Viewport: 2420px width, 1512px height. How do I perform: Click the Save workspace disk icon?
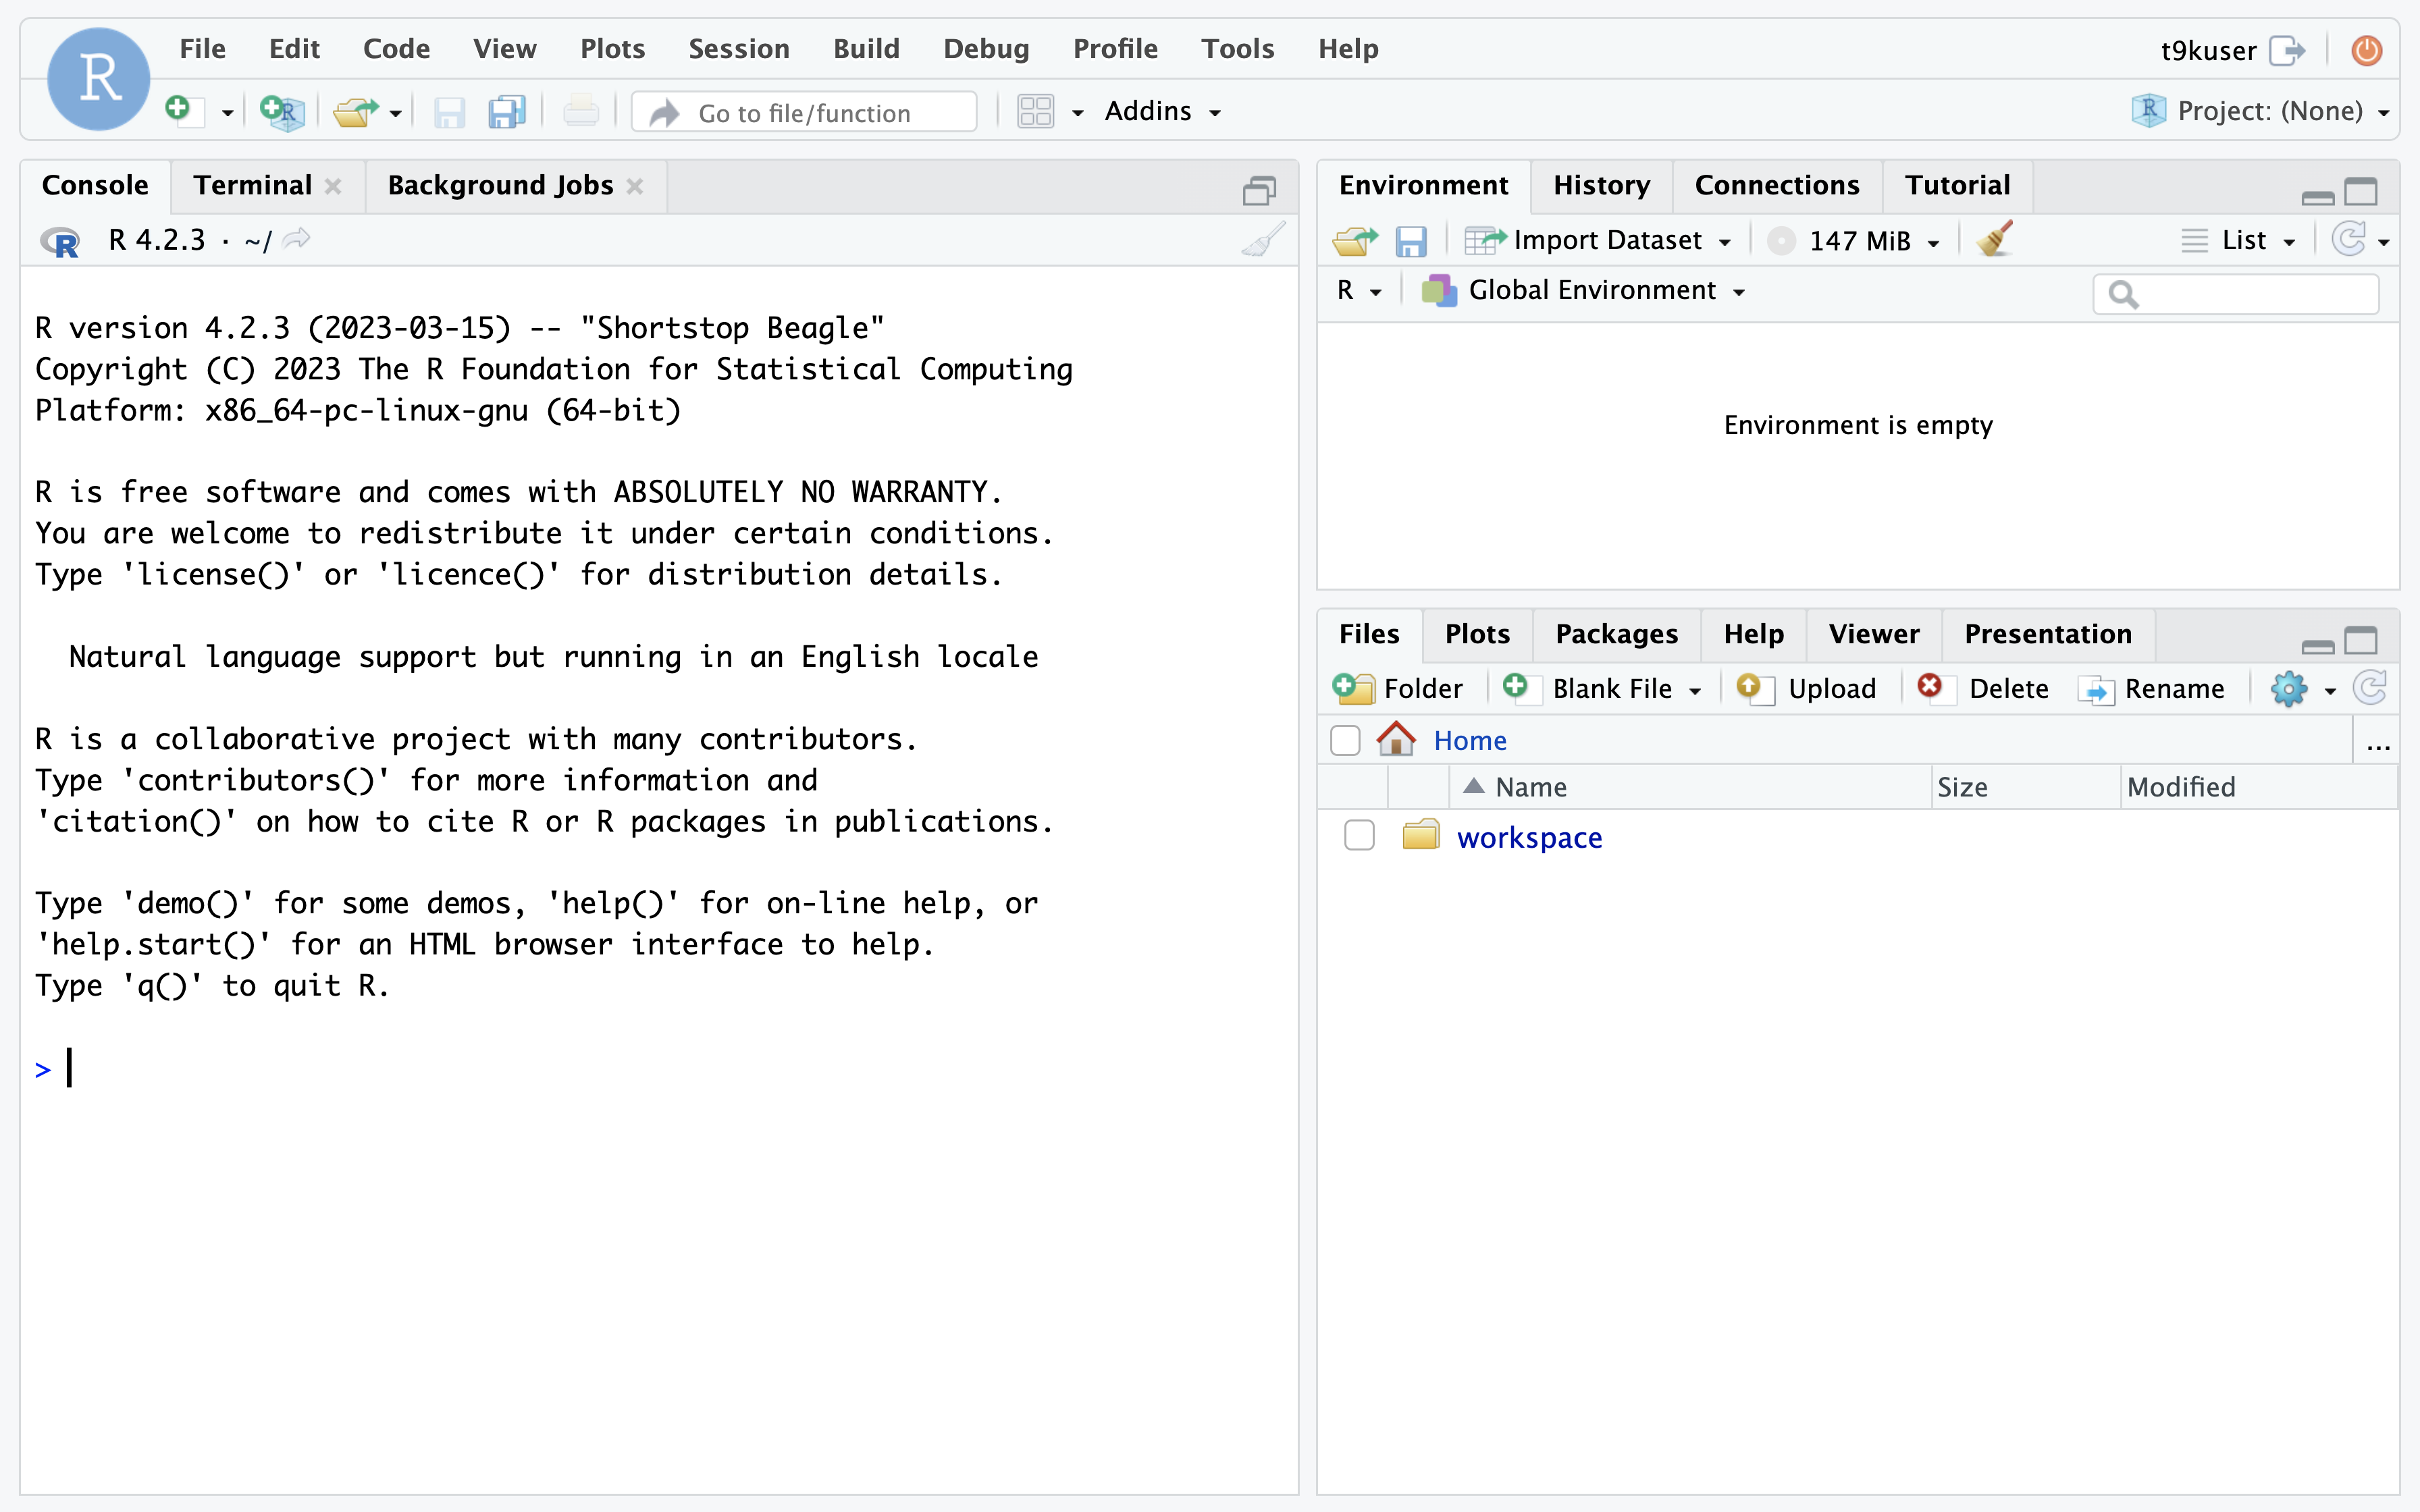(x=1411, y=241)
